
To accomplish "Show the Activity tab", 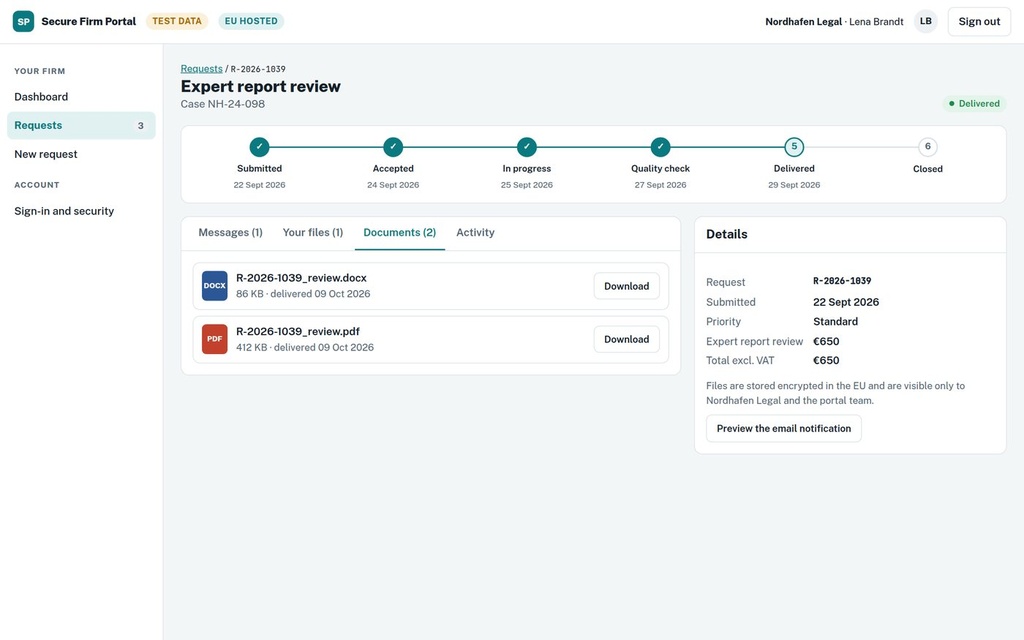I will (475, 232).
